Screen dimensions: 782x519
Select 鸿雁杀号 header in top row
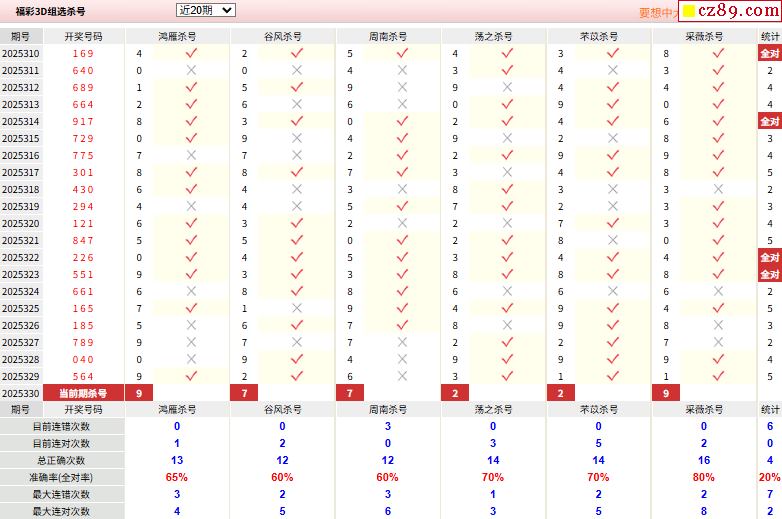177,36
